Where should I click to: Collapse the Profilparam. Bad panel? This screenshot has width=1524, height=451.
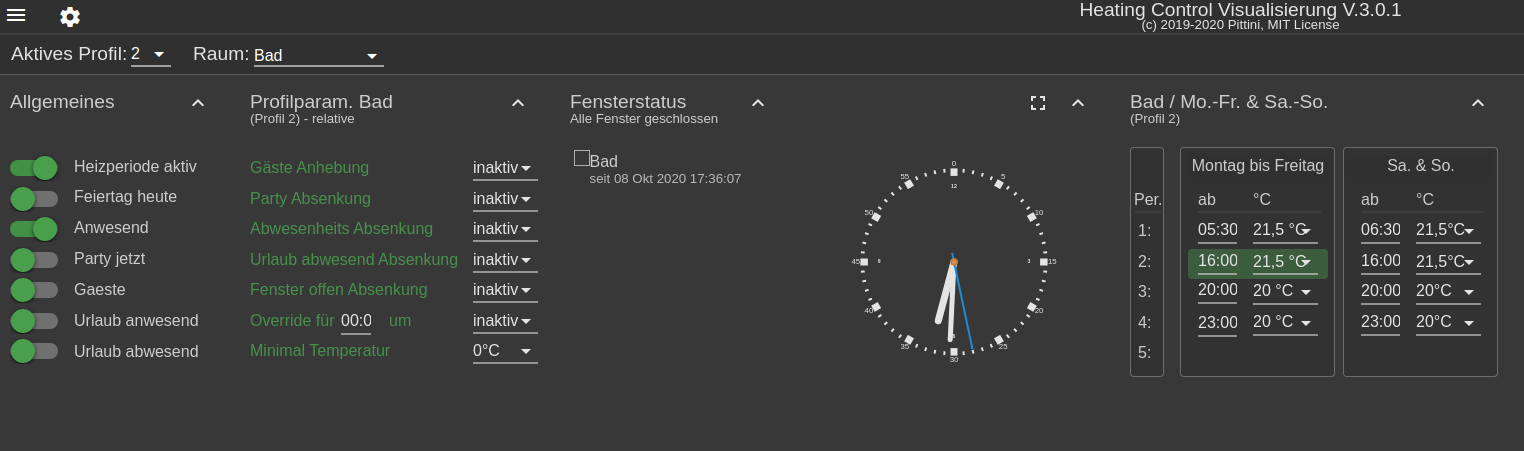(x=518, y=103)
